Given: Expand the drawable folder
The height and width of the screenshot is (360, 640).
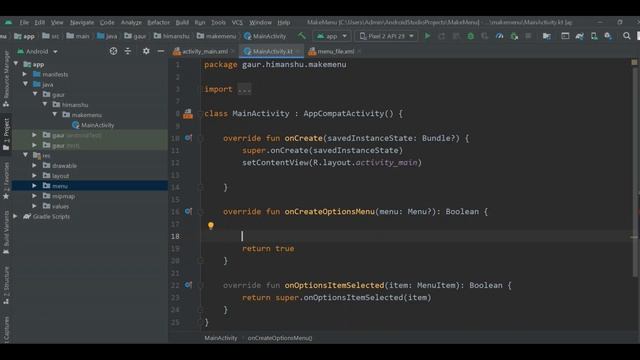Looking at the screenshot, I should click(x=35, y=165).
